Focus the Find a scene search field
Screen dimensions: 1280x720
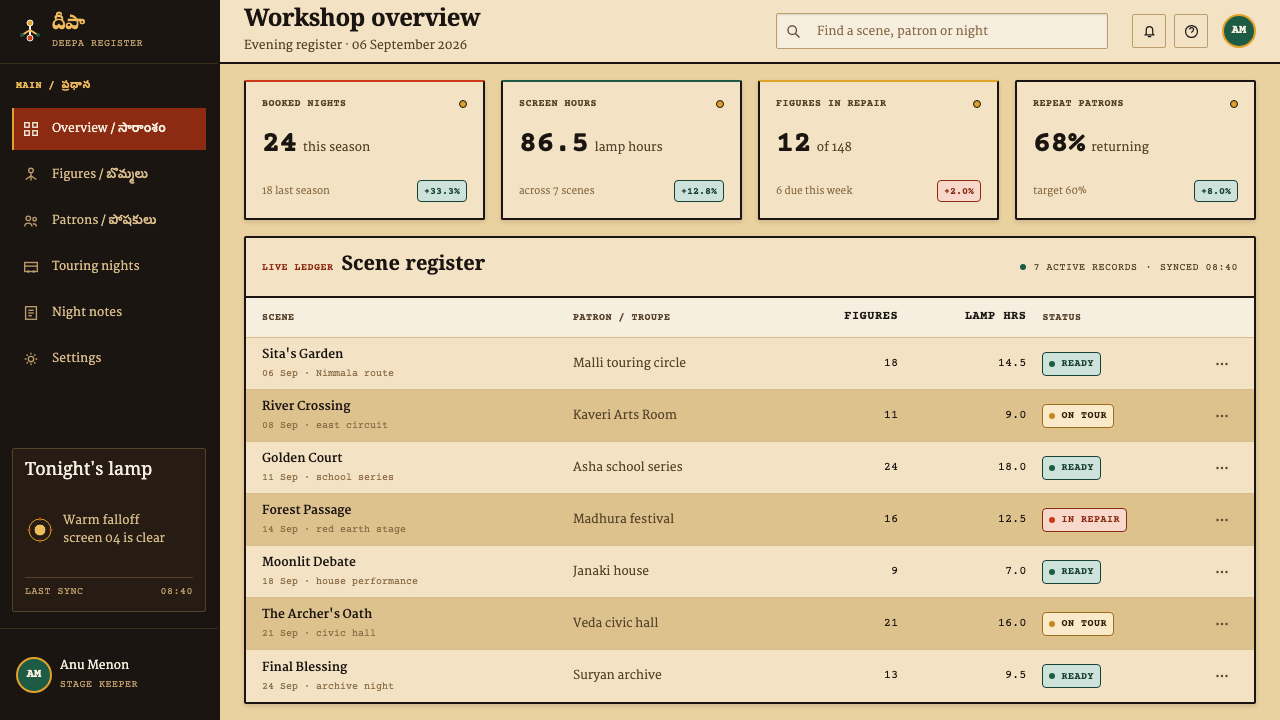tap(942, 31)
